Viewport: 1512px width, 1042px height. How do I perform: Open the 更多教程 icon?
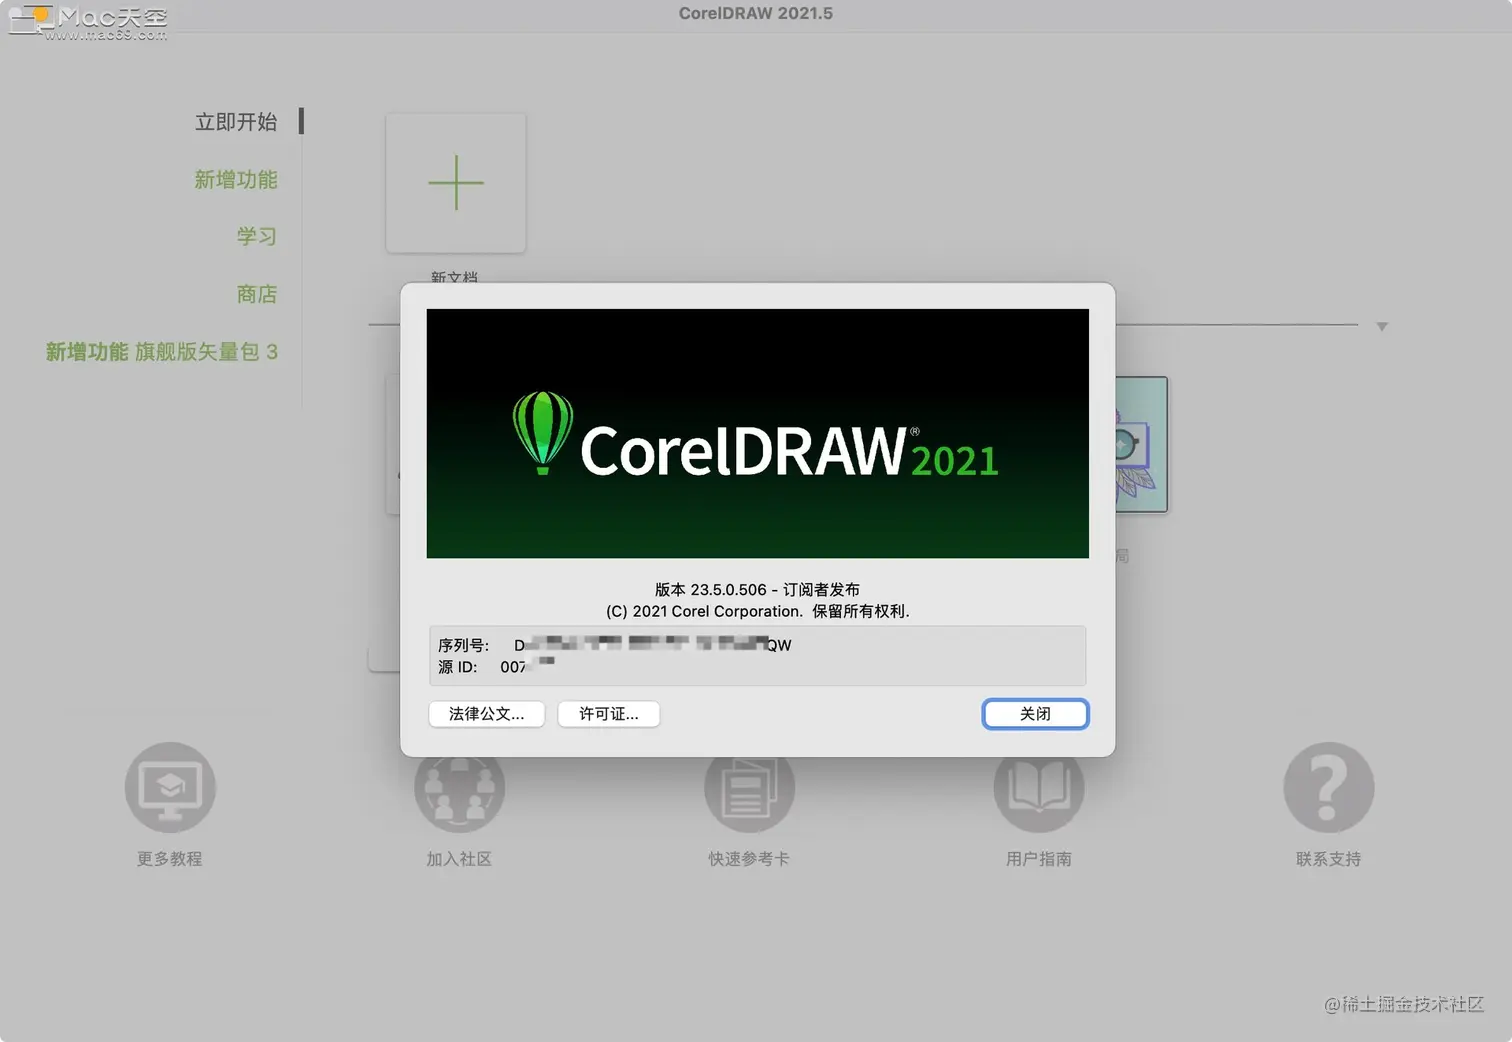point(170,787)
